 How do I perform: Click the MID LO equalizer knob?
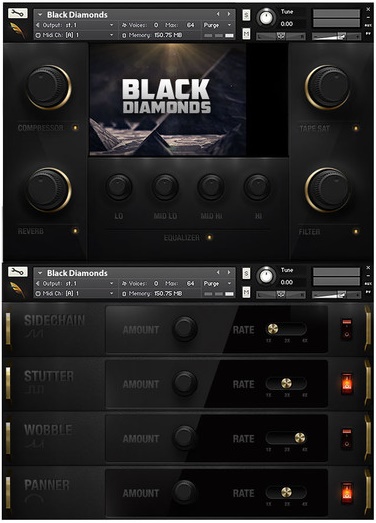click(165, 187)
